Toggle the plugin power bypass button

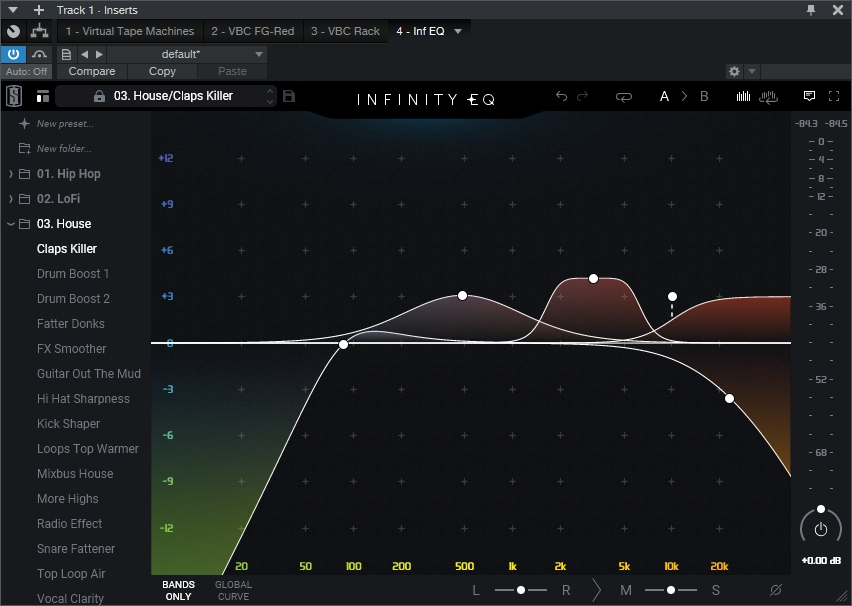pyautogui.click(x=14, y=54)
